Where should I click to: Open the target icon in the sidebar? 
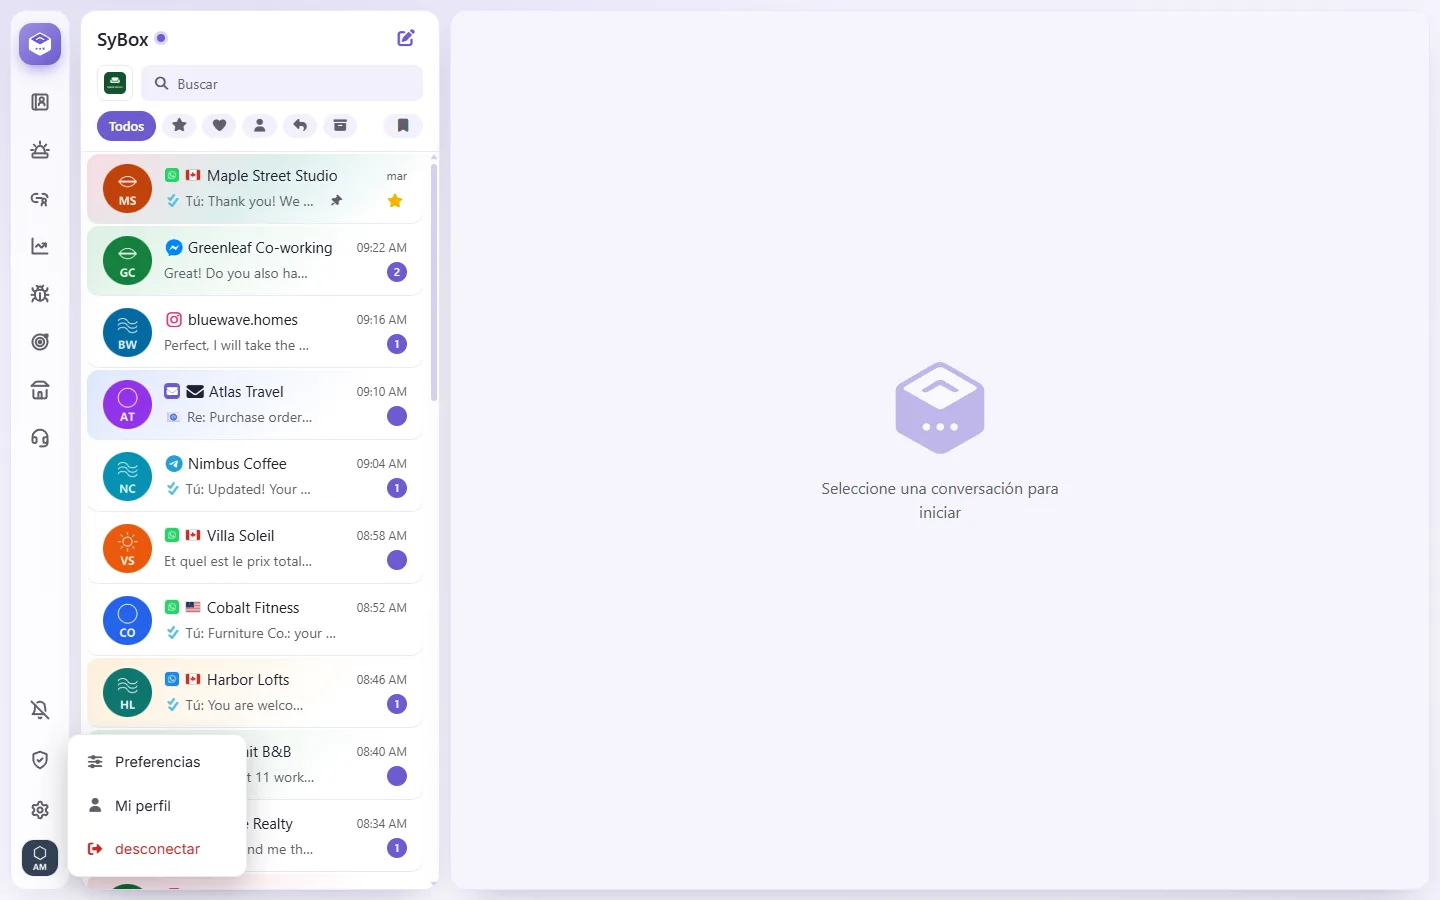point(40,342)
